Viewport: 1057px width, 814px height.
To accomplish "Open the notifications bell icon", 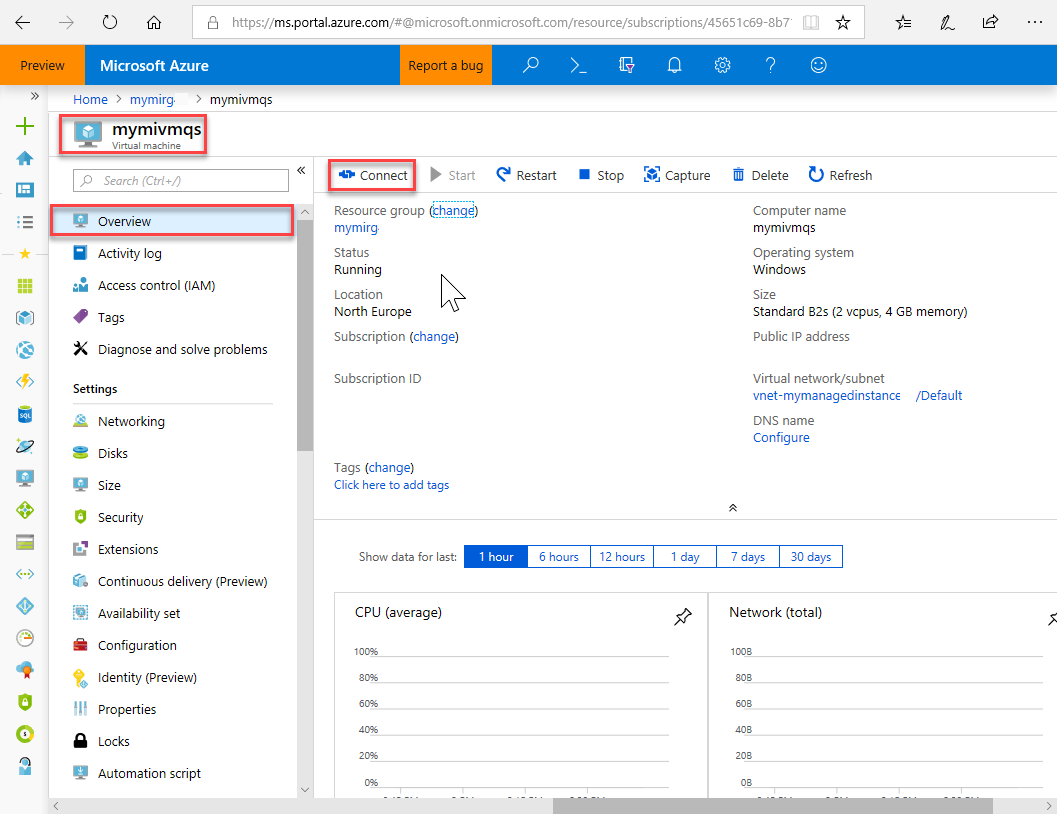I will [675, 65].
